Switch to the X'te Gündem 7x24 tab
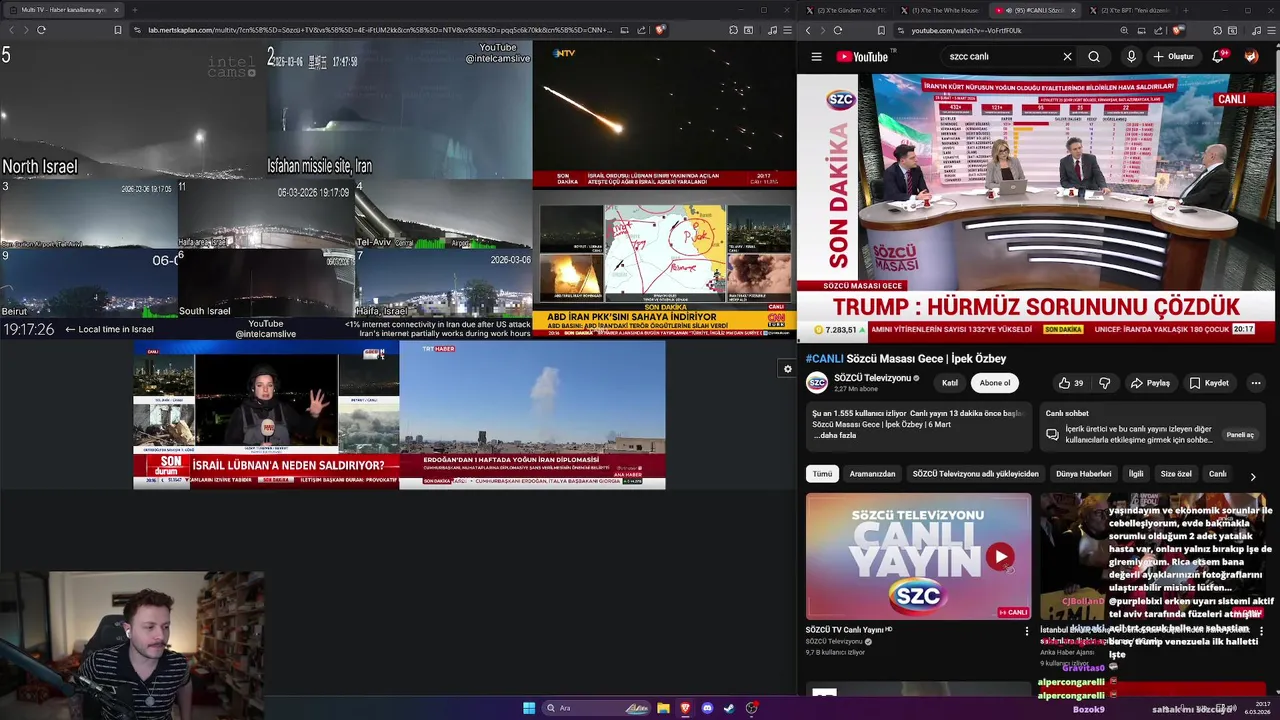 point(843,10)
